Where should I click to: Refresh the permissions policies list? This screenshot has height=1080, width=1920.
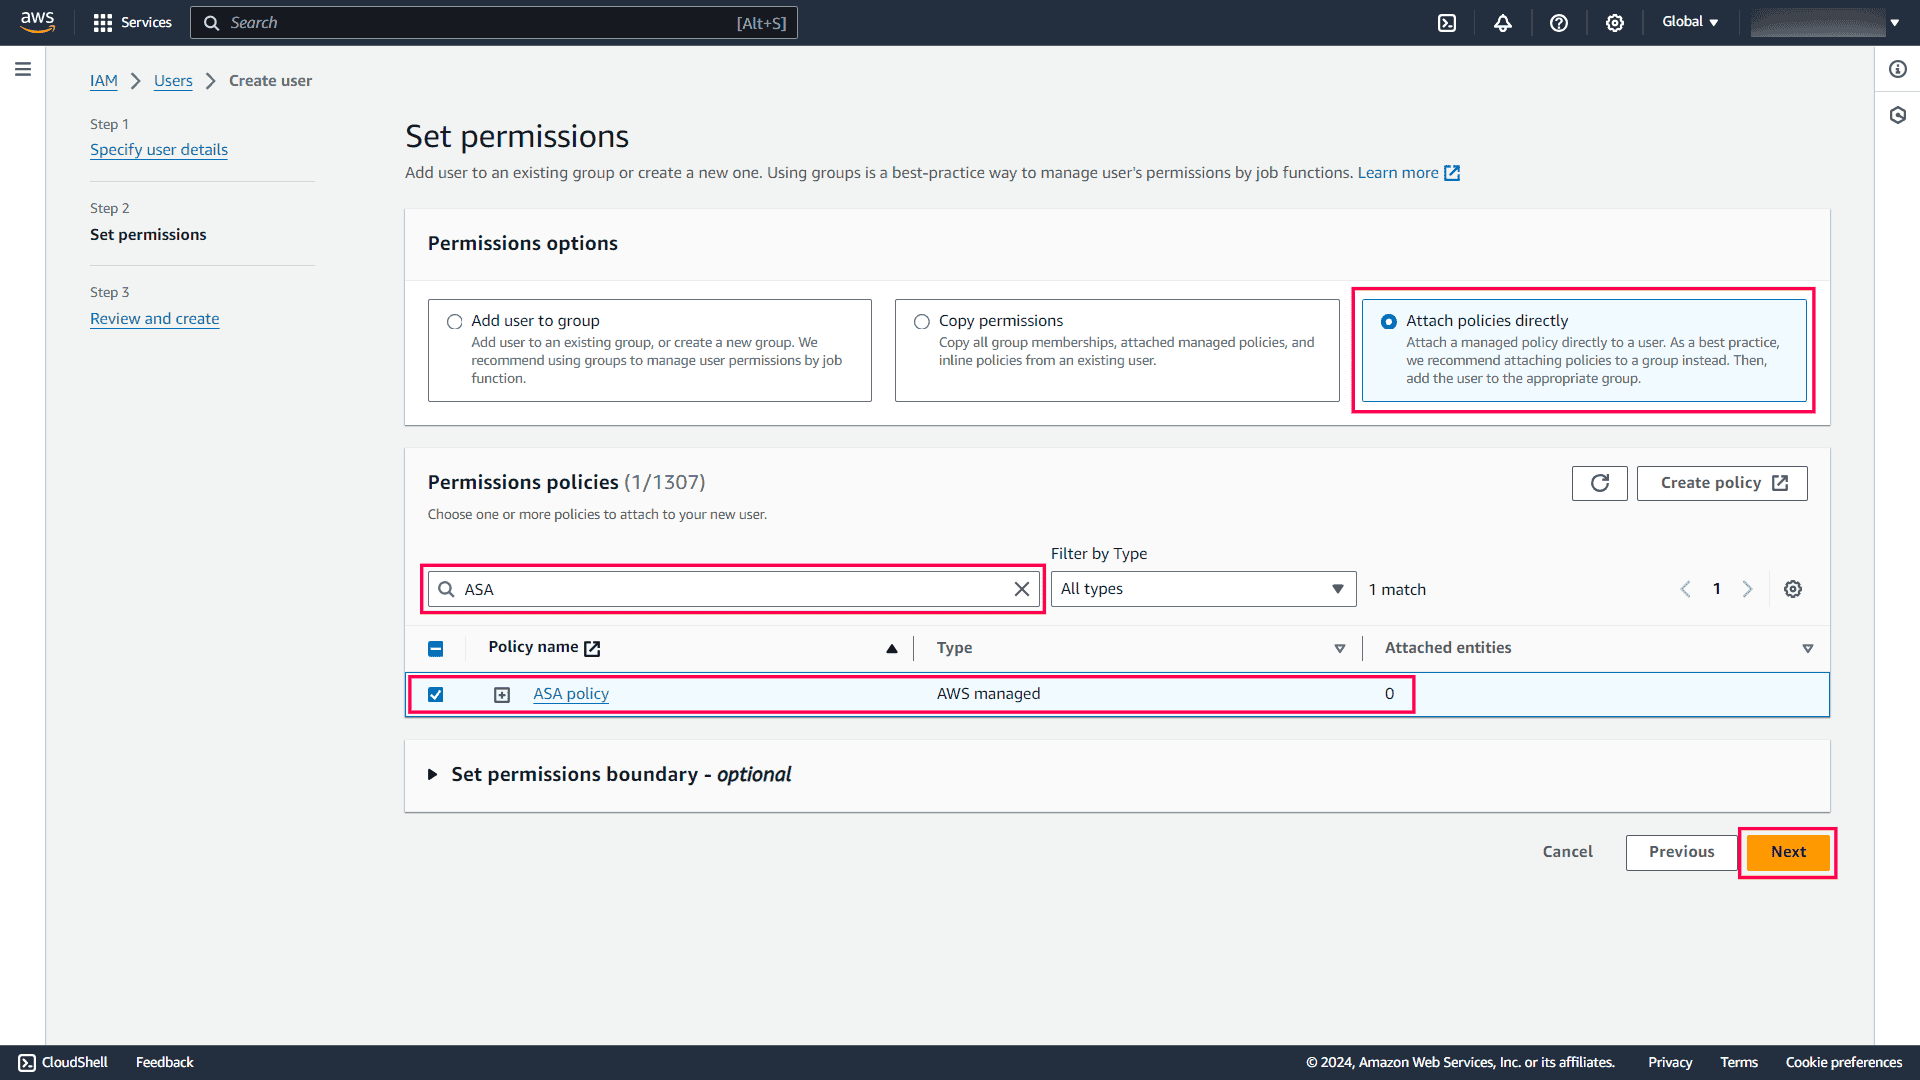click(1599, 483)
